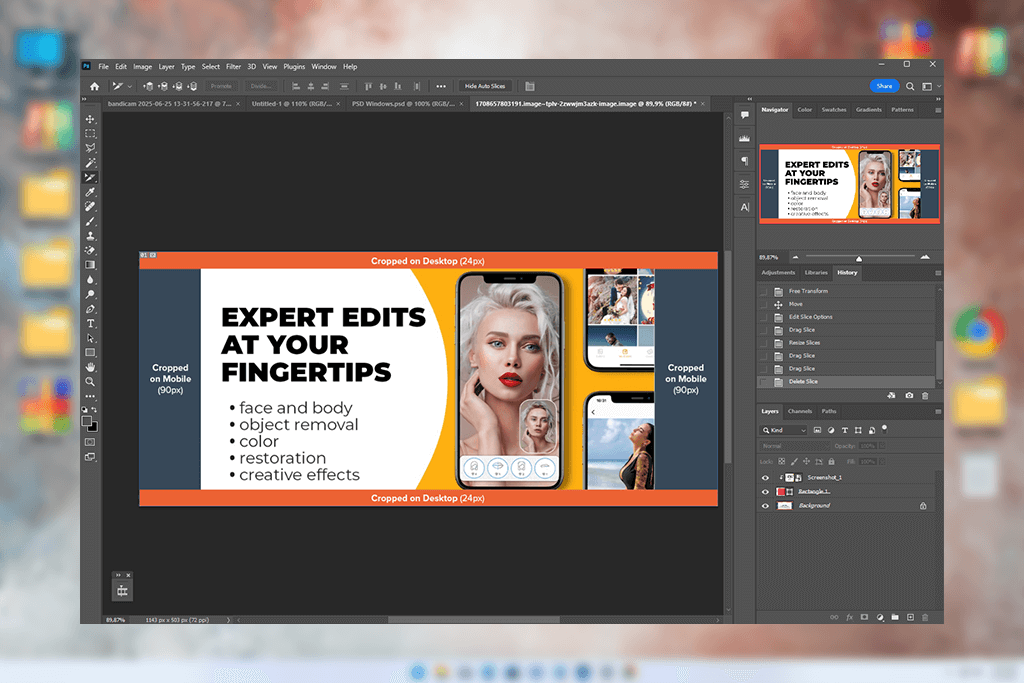Viewport: 1024px width, 683px height.
Task: Open the Kind filter dropdown in Layers
Action: [784, 430]
